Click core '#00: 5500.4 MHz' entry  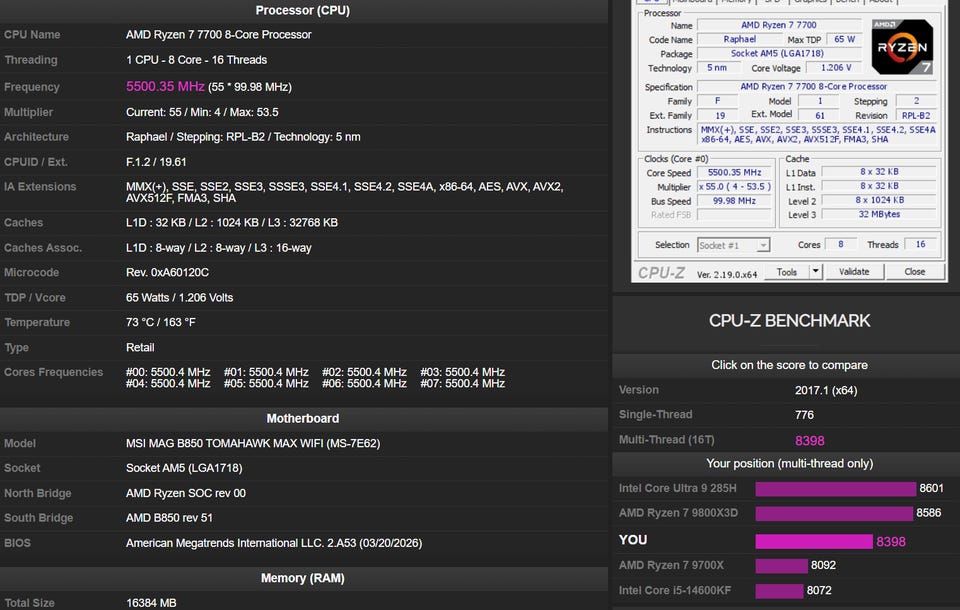168,372
